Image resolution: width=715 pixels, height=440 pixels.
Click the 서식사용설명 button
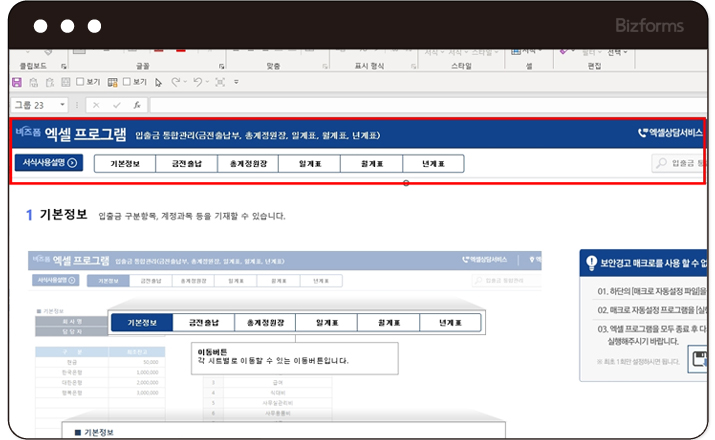(48, 163)
